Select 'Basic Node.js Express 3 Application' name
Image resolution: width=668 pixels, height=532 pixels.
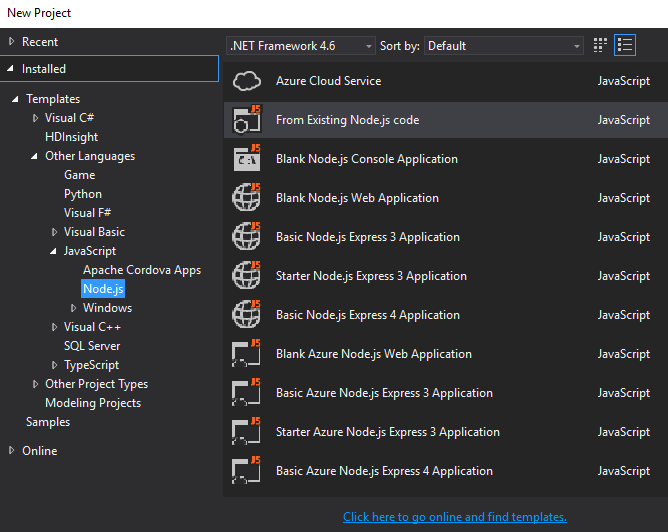(368, 237)
